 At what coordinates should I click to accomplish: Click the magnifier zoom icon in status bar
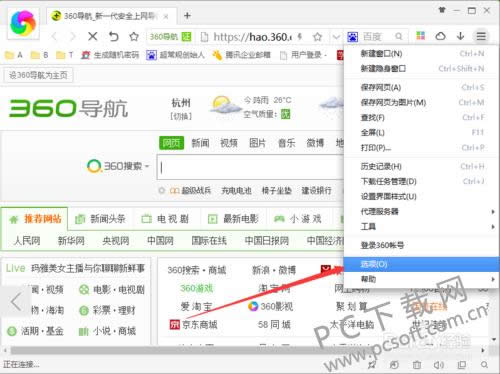(484, 365)
